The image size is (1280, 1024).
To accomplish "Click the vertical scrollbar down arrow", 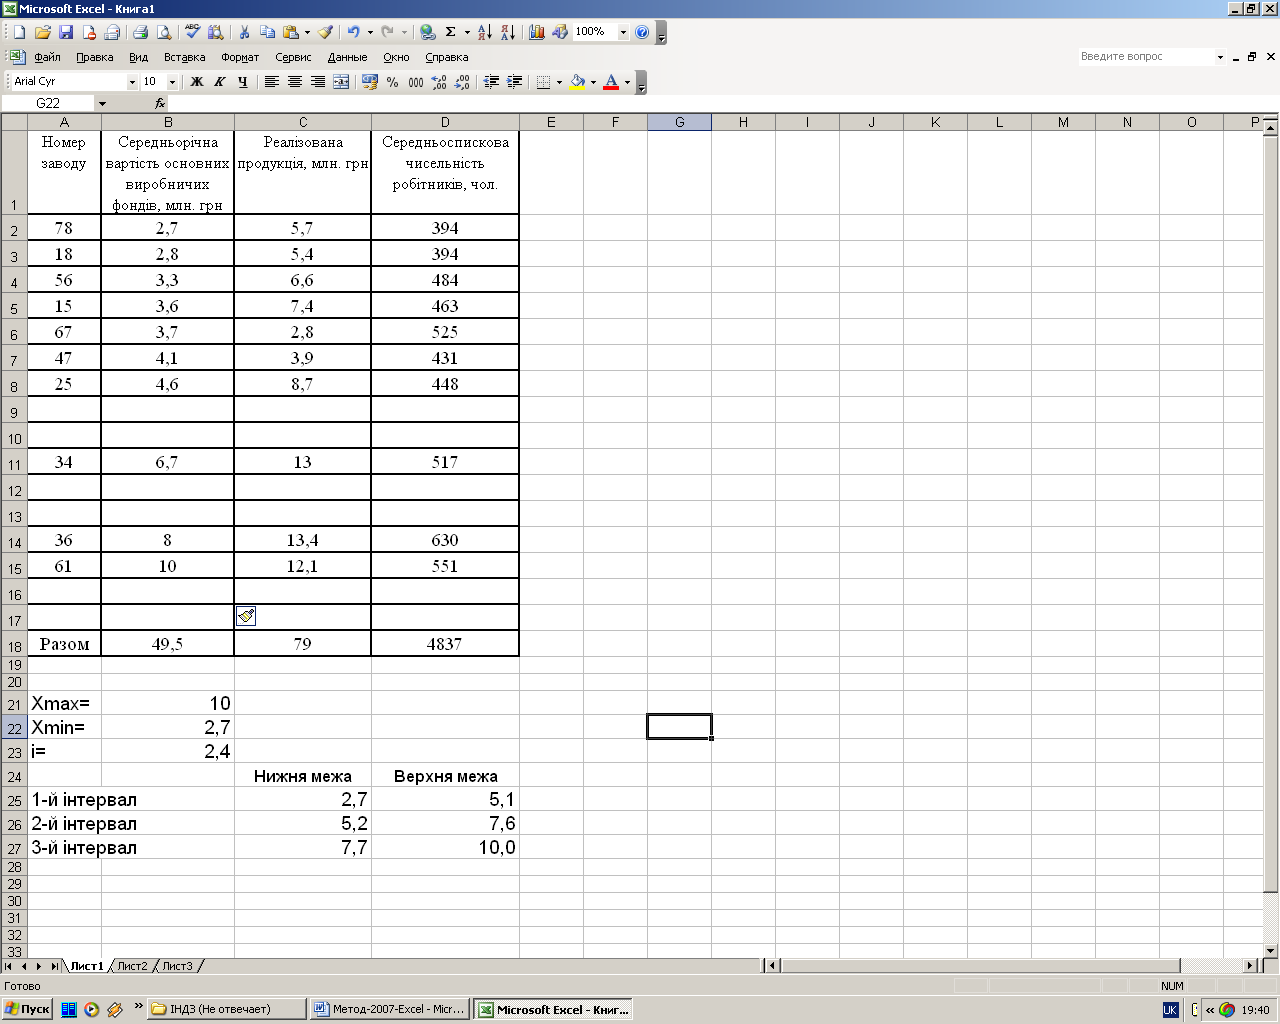I will tap(1271, 950).
